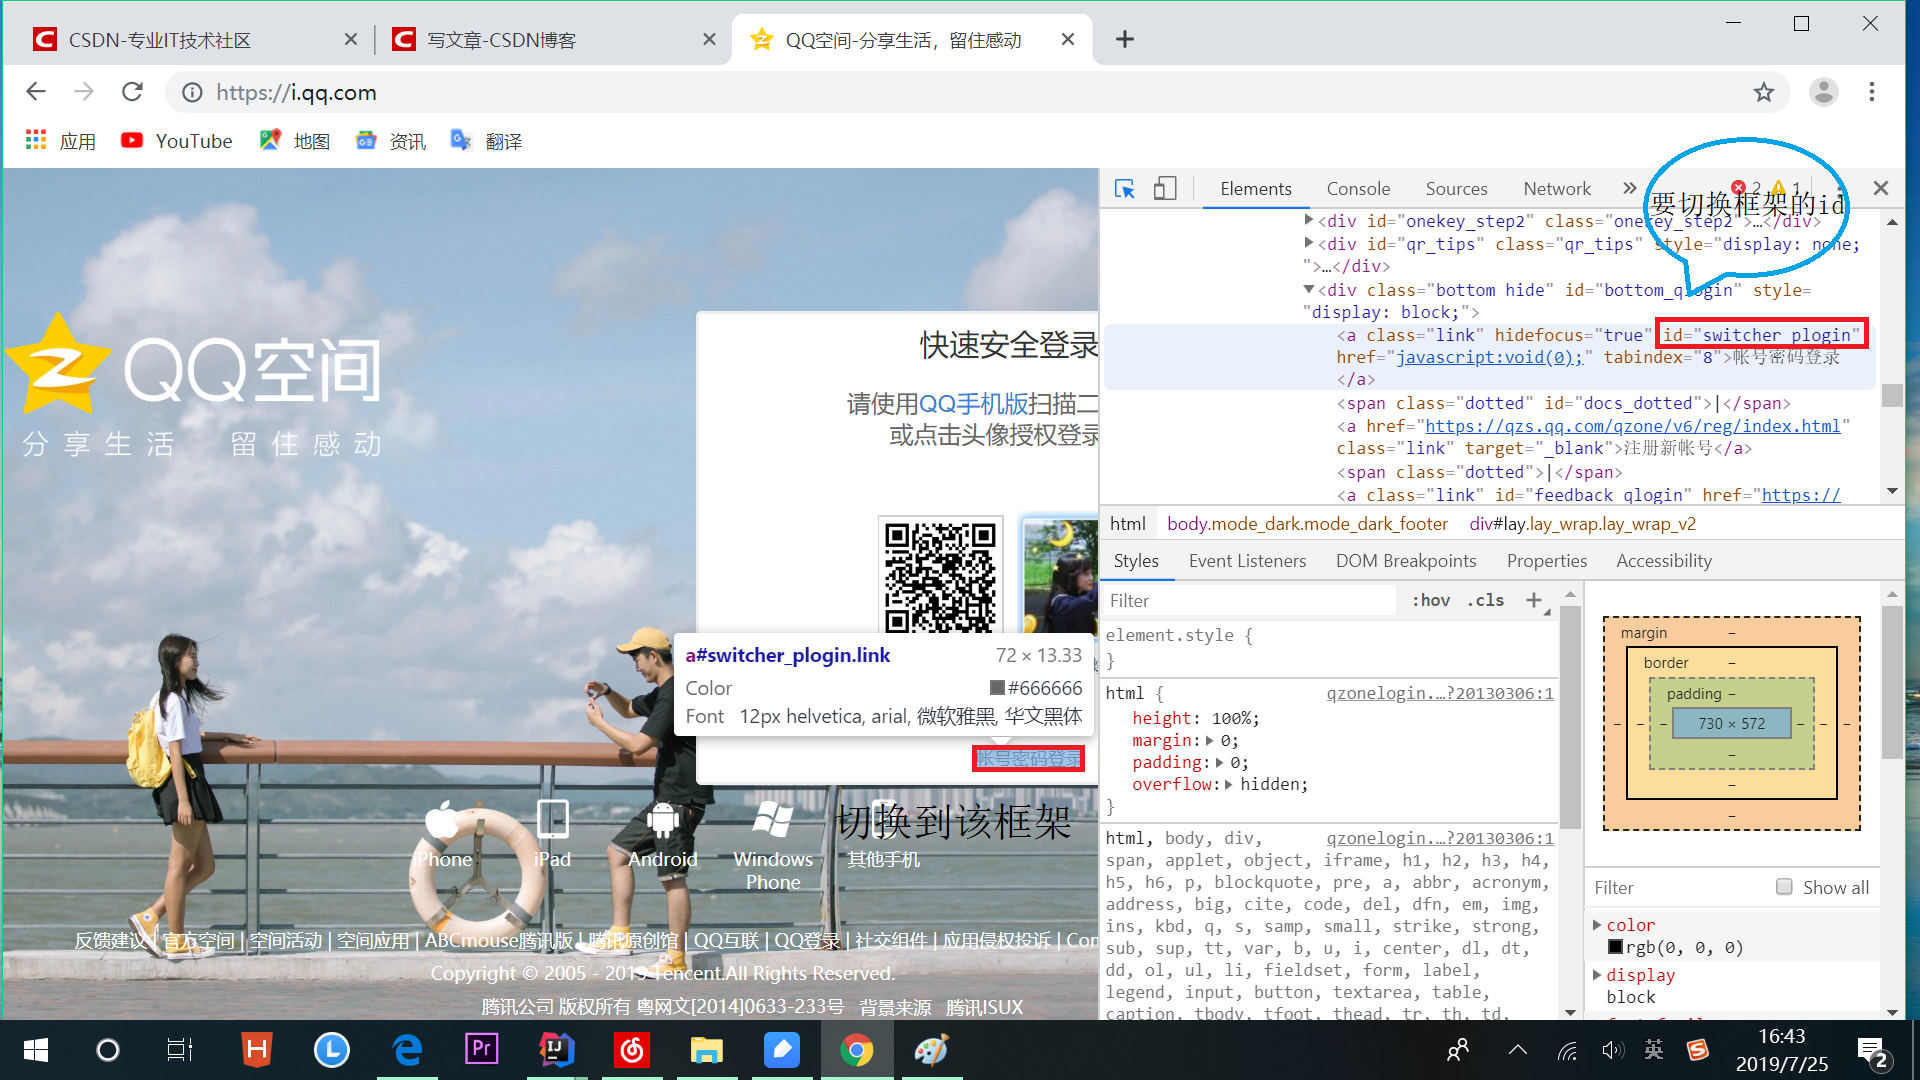Open the Event Listeners tab
Image resolution: width=1920 pixels, height=1080 pixels.
click(1247, 561)
